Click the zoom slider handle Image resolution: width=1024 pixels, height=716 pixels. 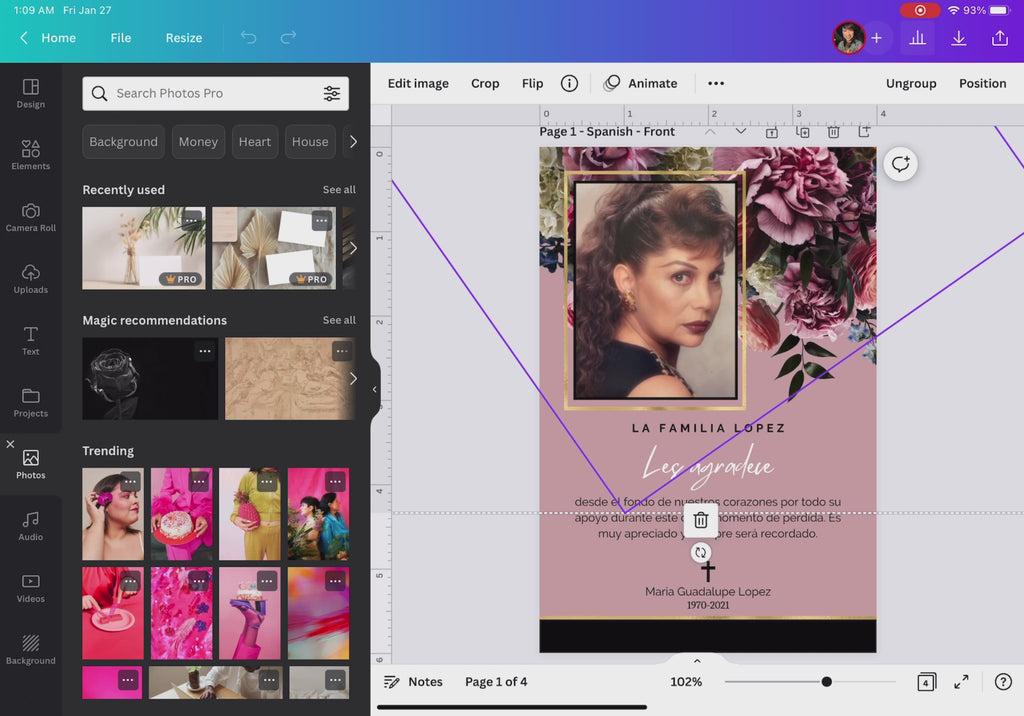[x=827, y=681]
